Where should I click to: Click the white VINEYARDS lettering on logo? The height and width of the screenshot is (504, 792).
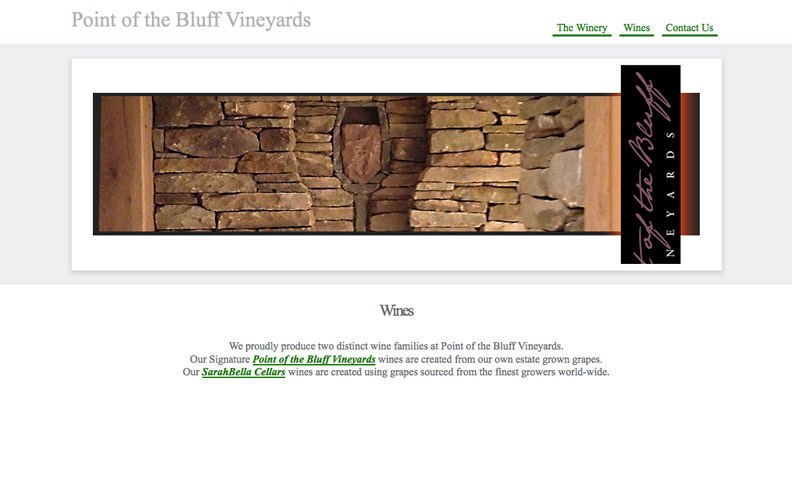[x=671, y=194]
